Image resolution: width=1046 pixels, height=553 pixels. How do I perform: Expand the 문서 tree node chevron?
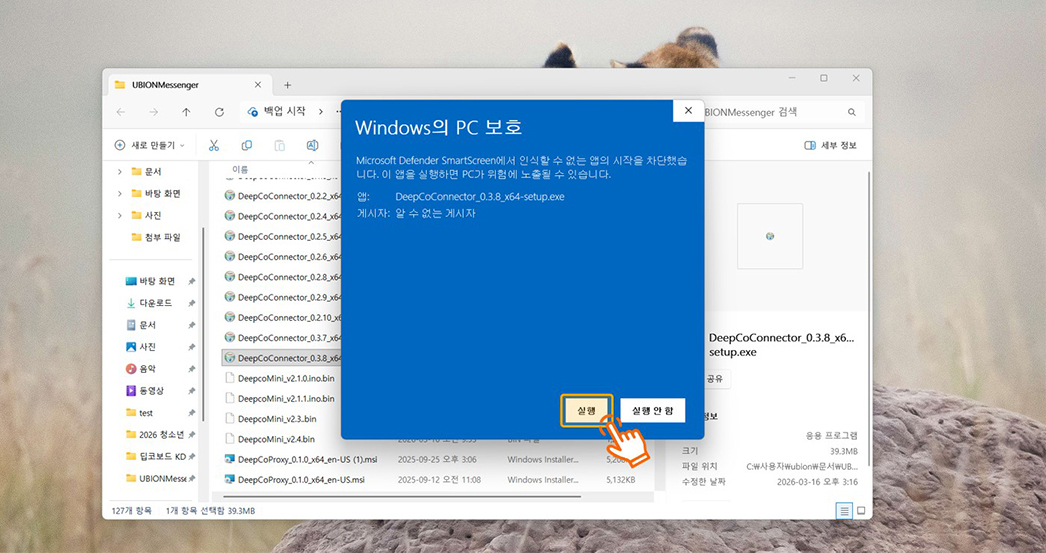(119, 172)
